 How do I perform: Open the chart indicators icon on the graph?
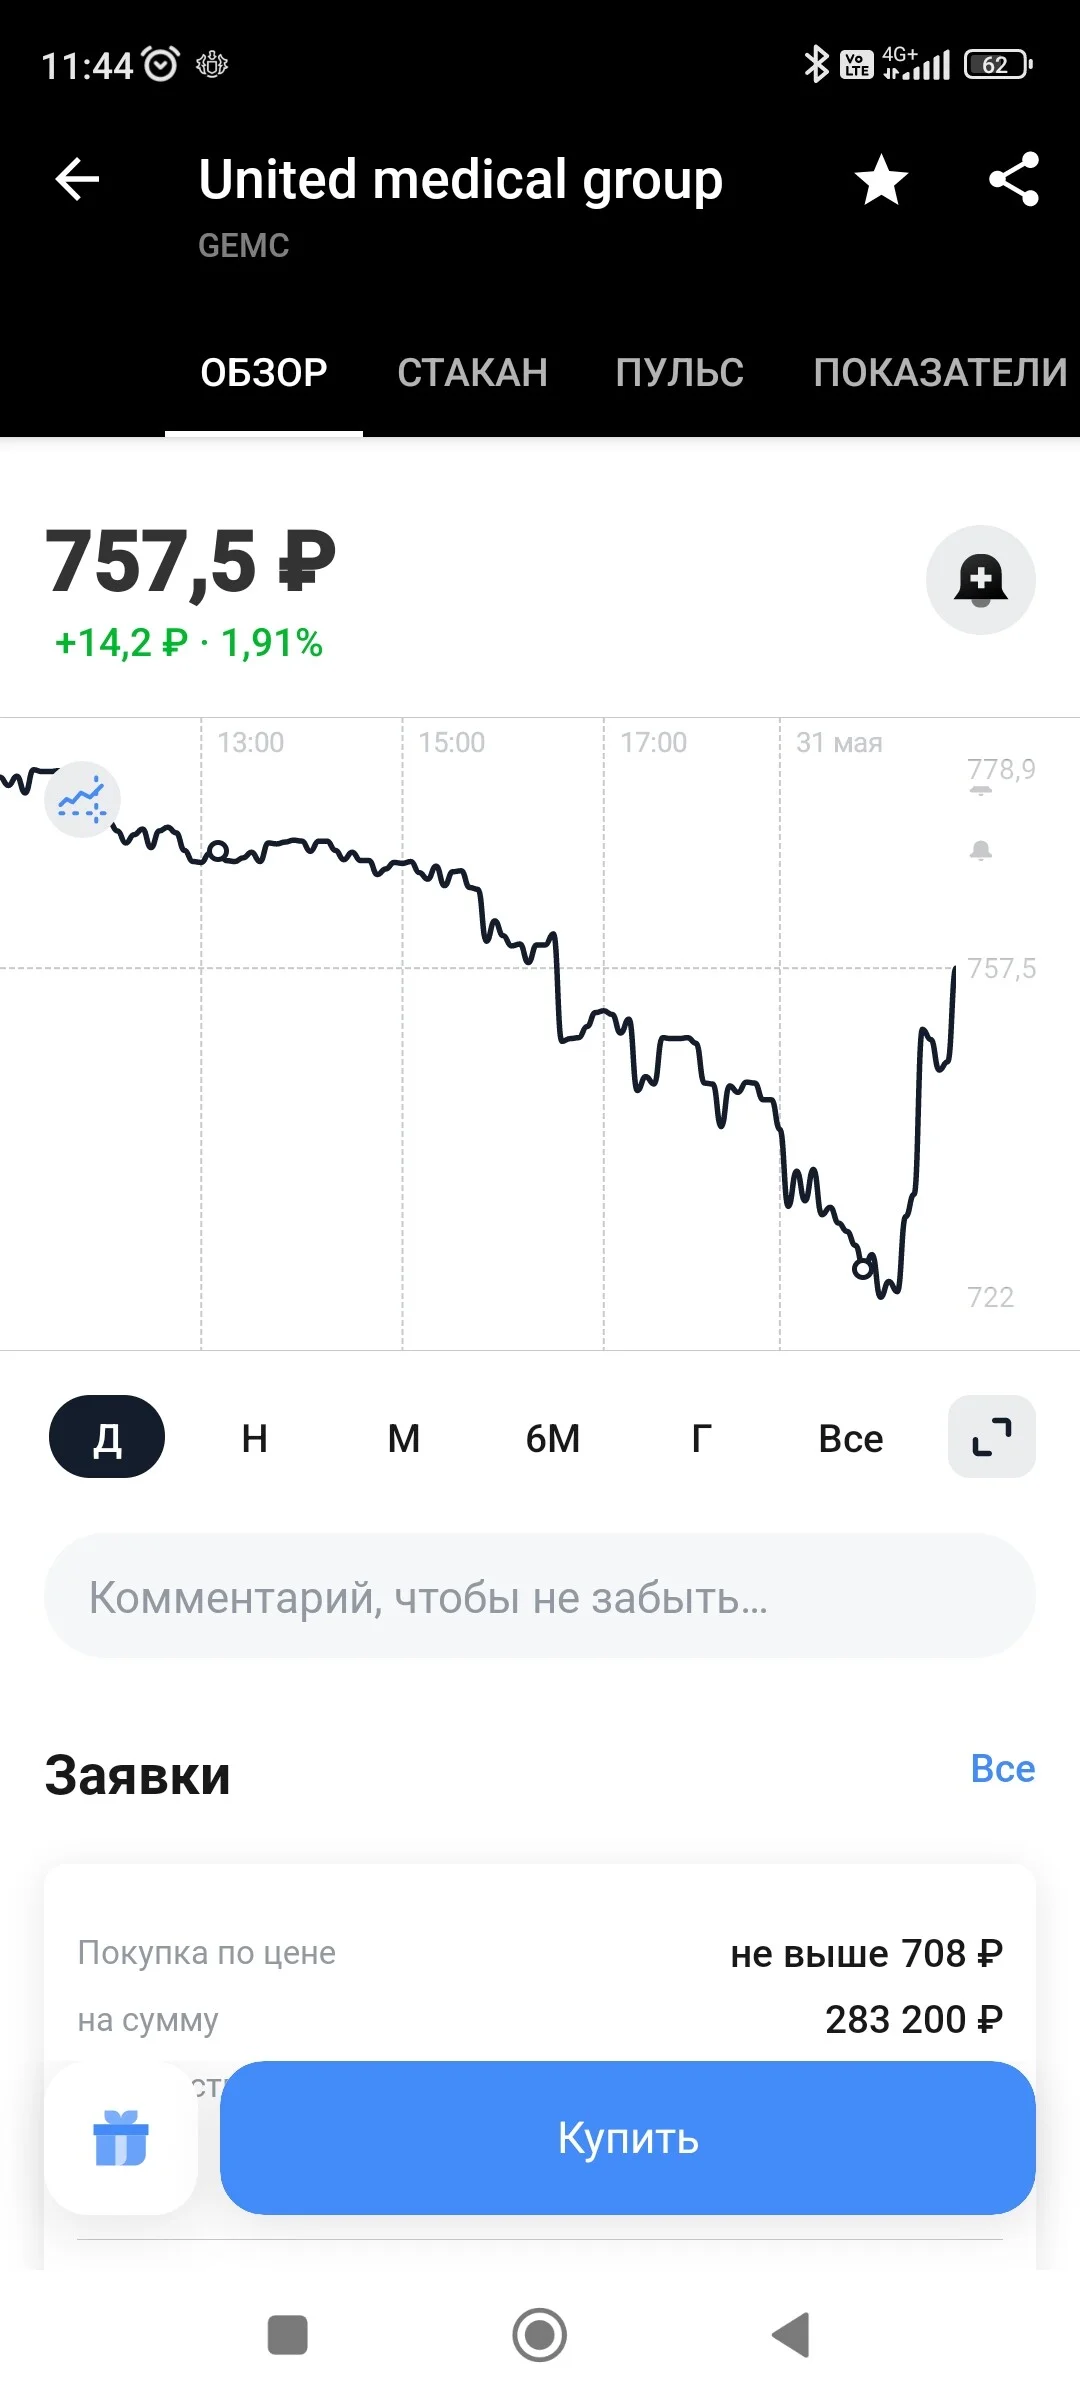click(x=82, y=799)
